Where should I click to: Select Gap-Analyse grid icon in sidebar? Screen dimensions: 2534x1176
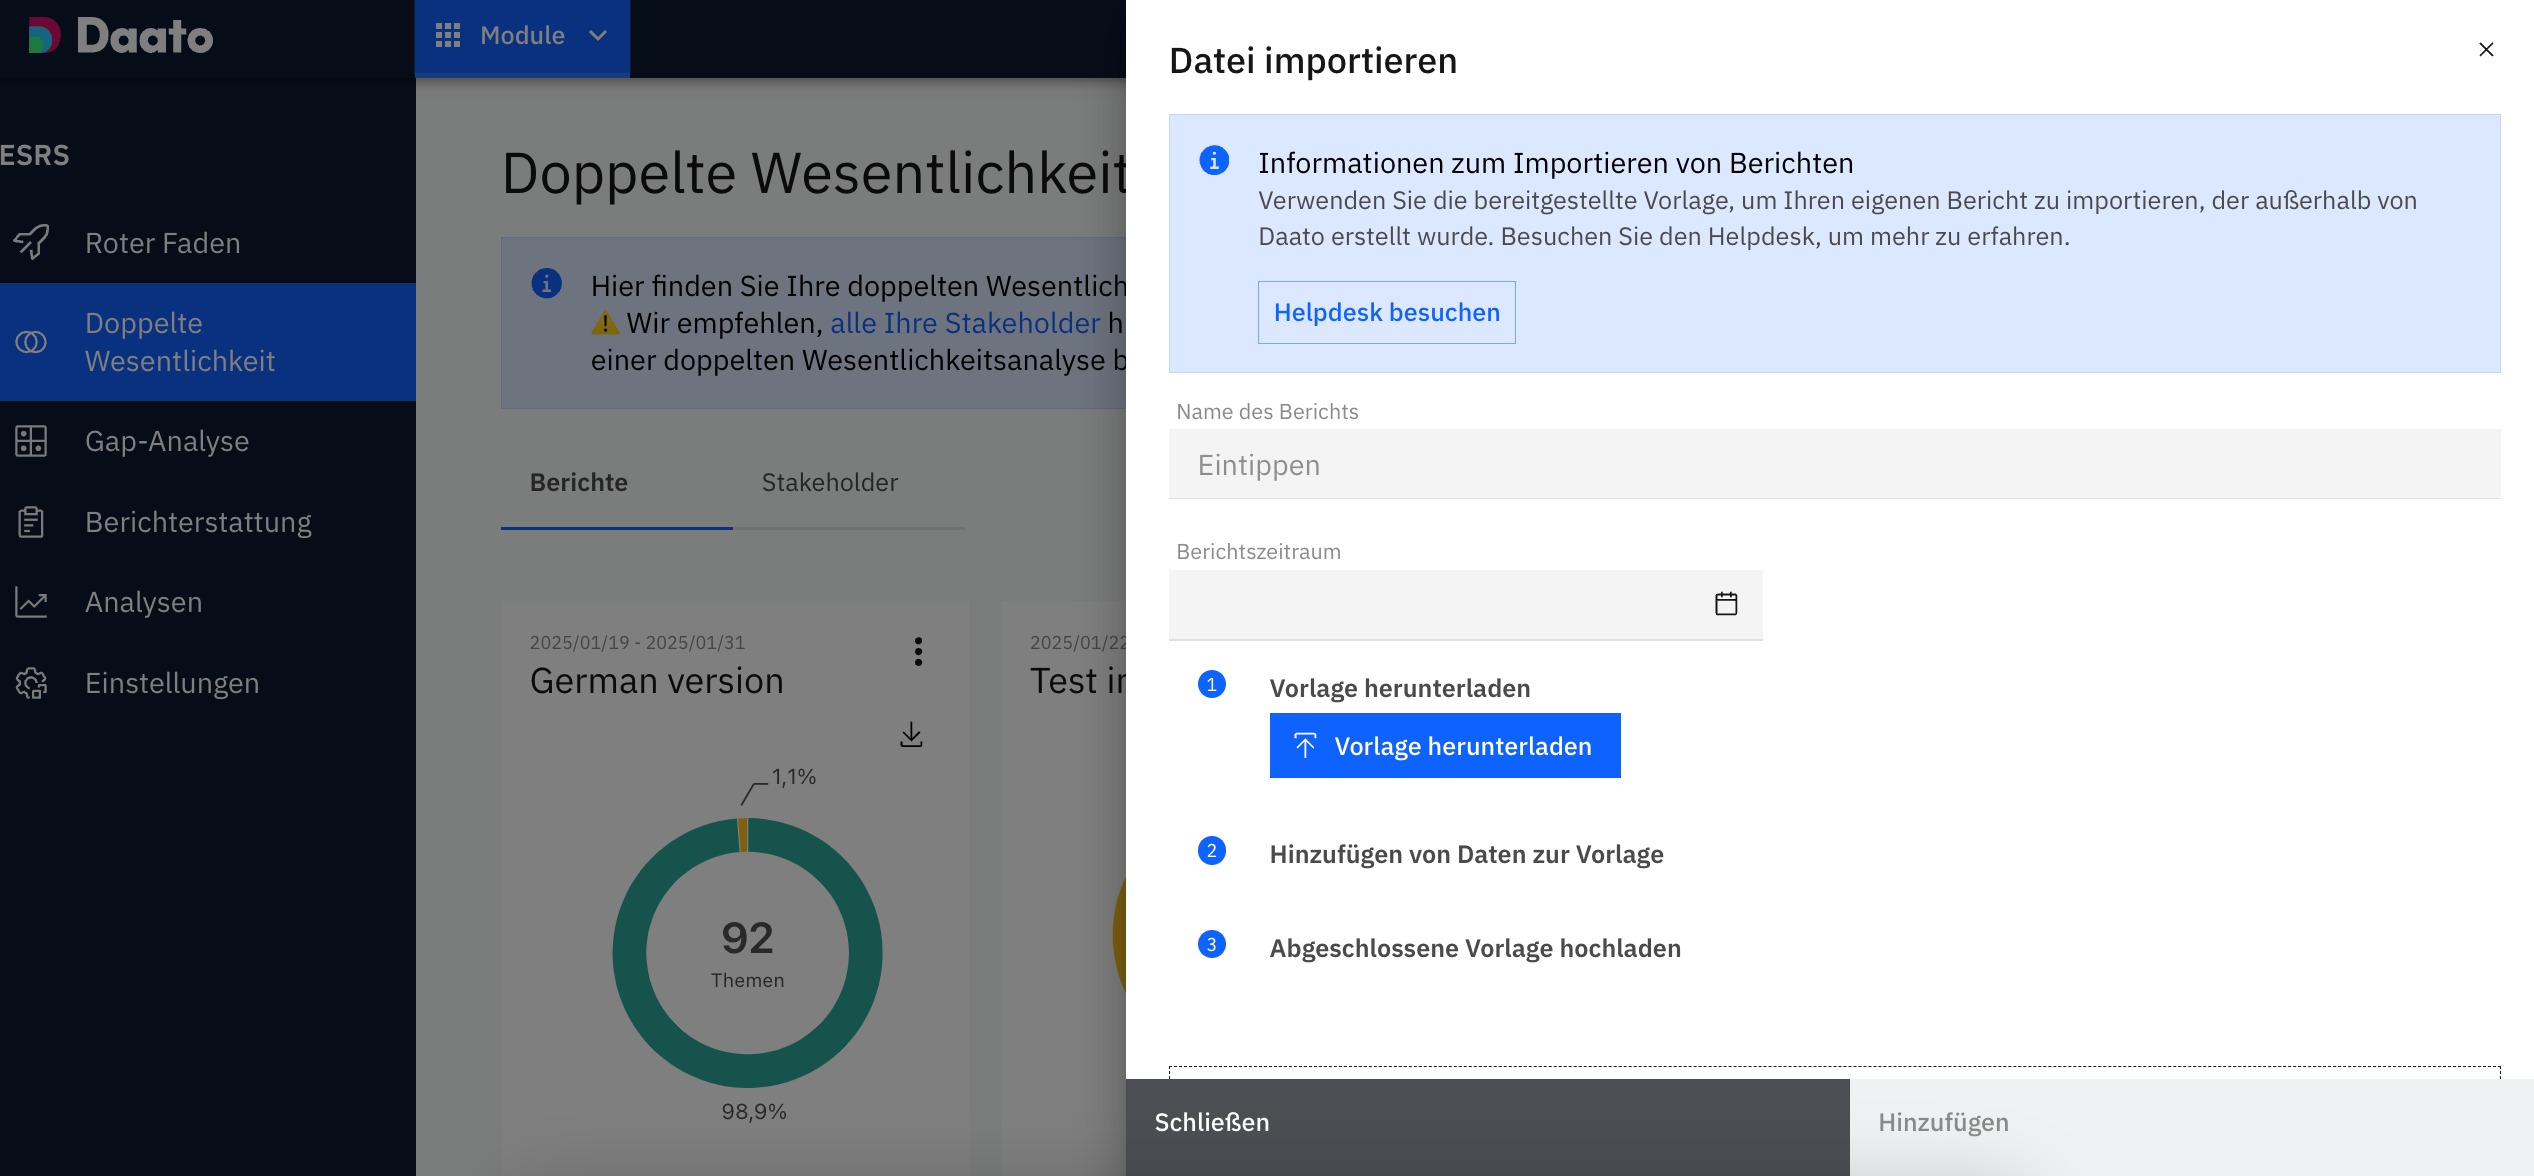tap(31, 441)
